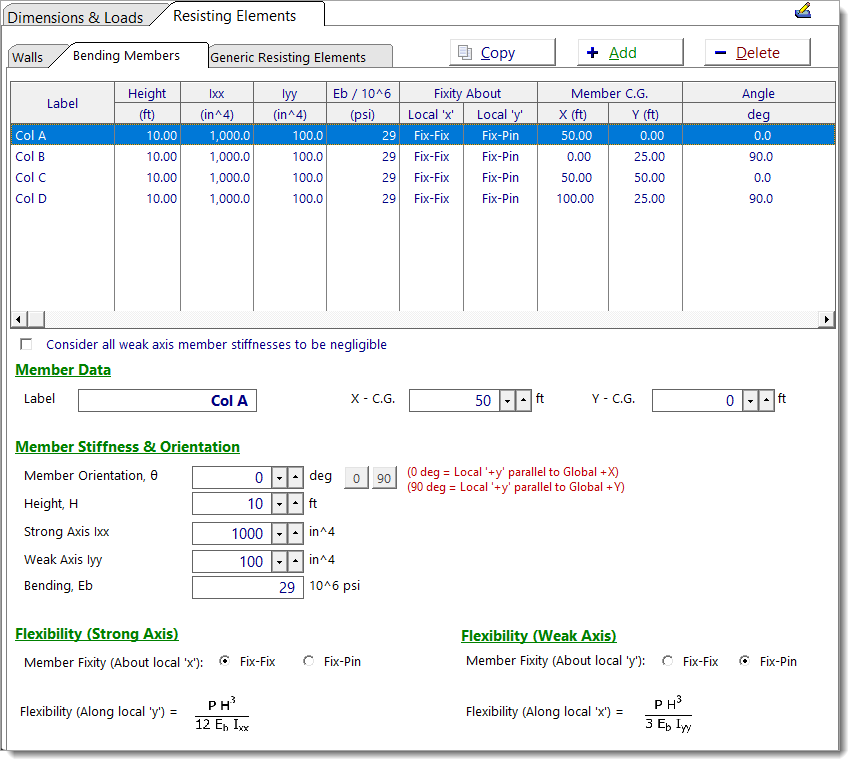The image size is (855, 766).
Task: Click the Angle column header
Action: 758,93
